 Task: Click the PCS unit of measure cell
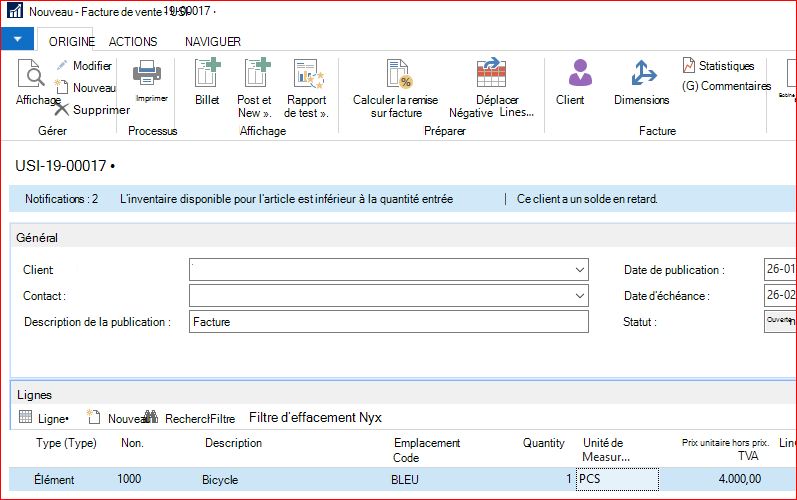point(617,479)
